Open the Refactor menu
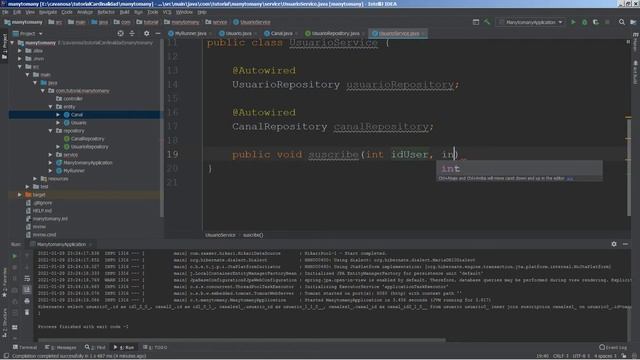The height and width of the screenshot is (360, 640). 106,12
